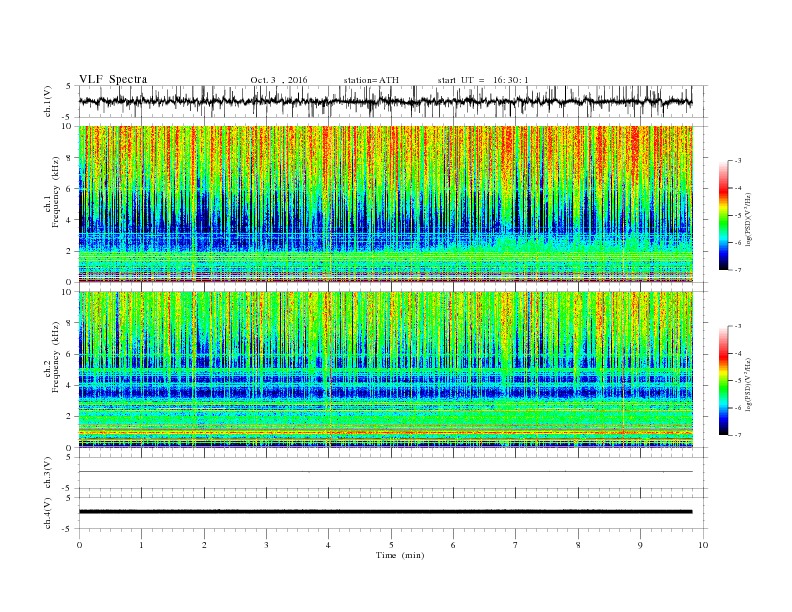Click the "-3" tick on ch.1 color bar
The width and height of the screenshot is (792, 612).
coord(738,161)
